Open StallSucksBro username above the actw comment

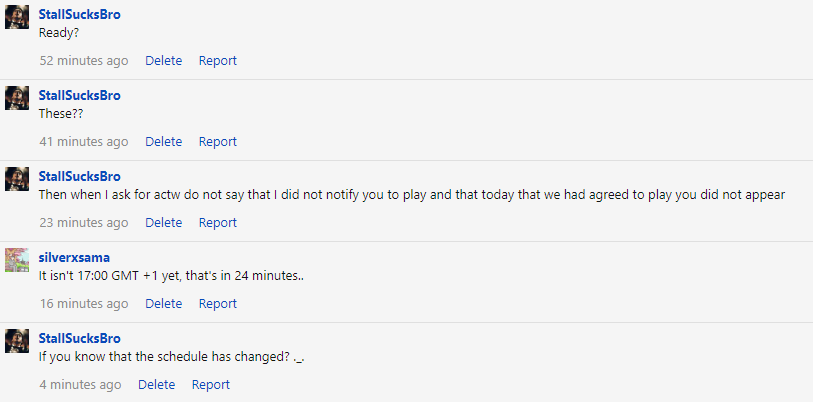[x=79, y=176]
